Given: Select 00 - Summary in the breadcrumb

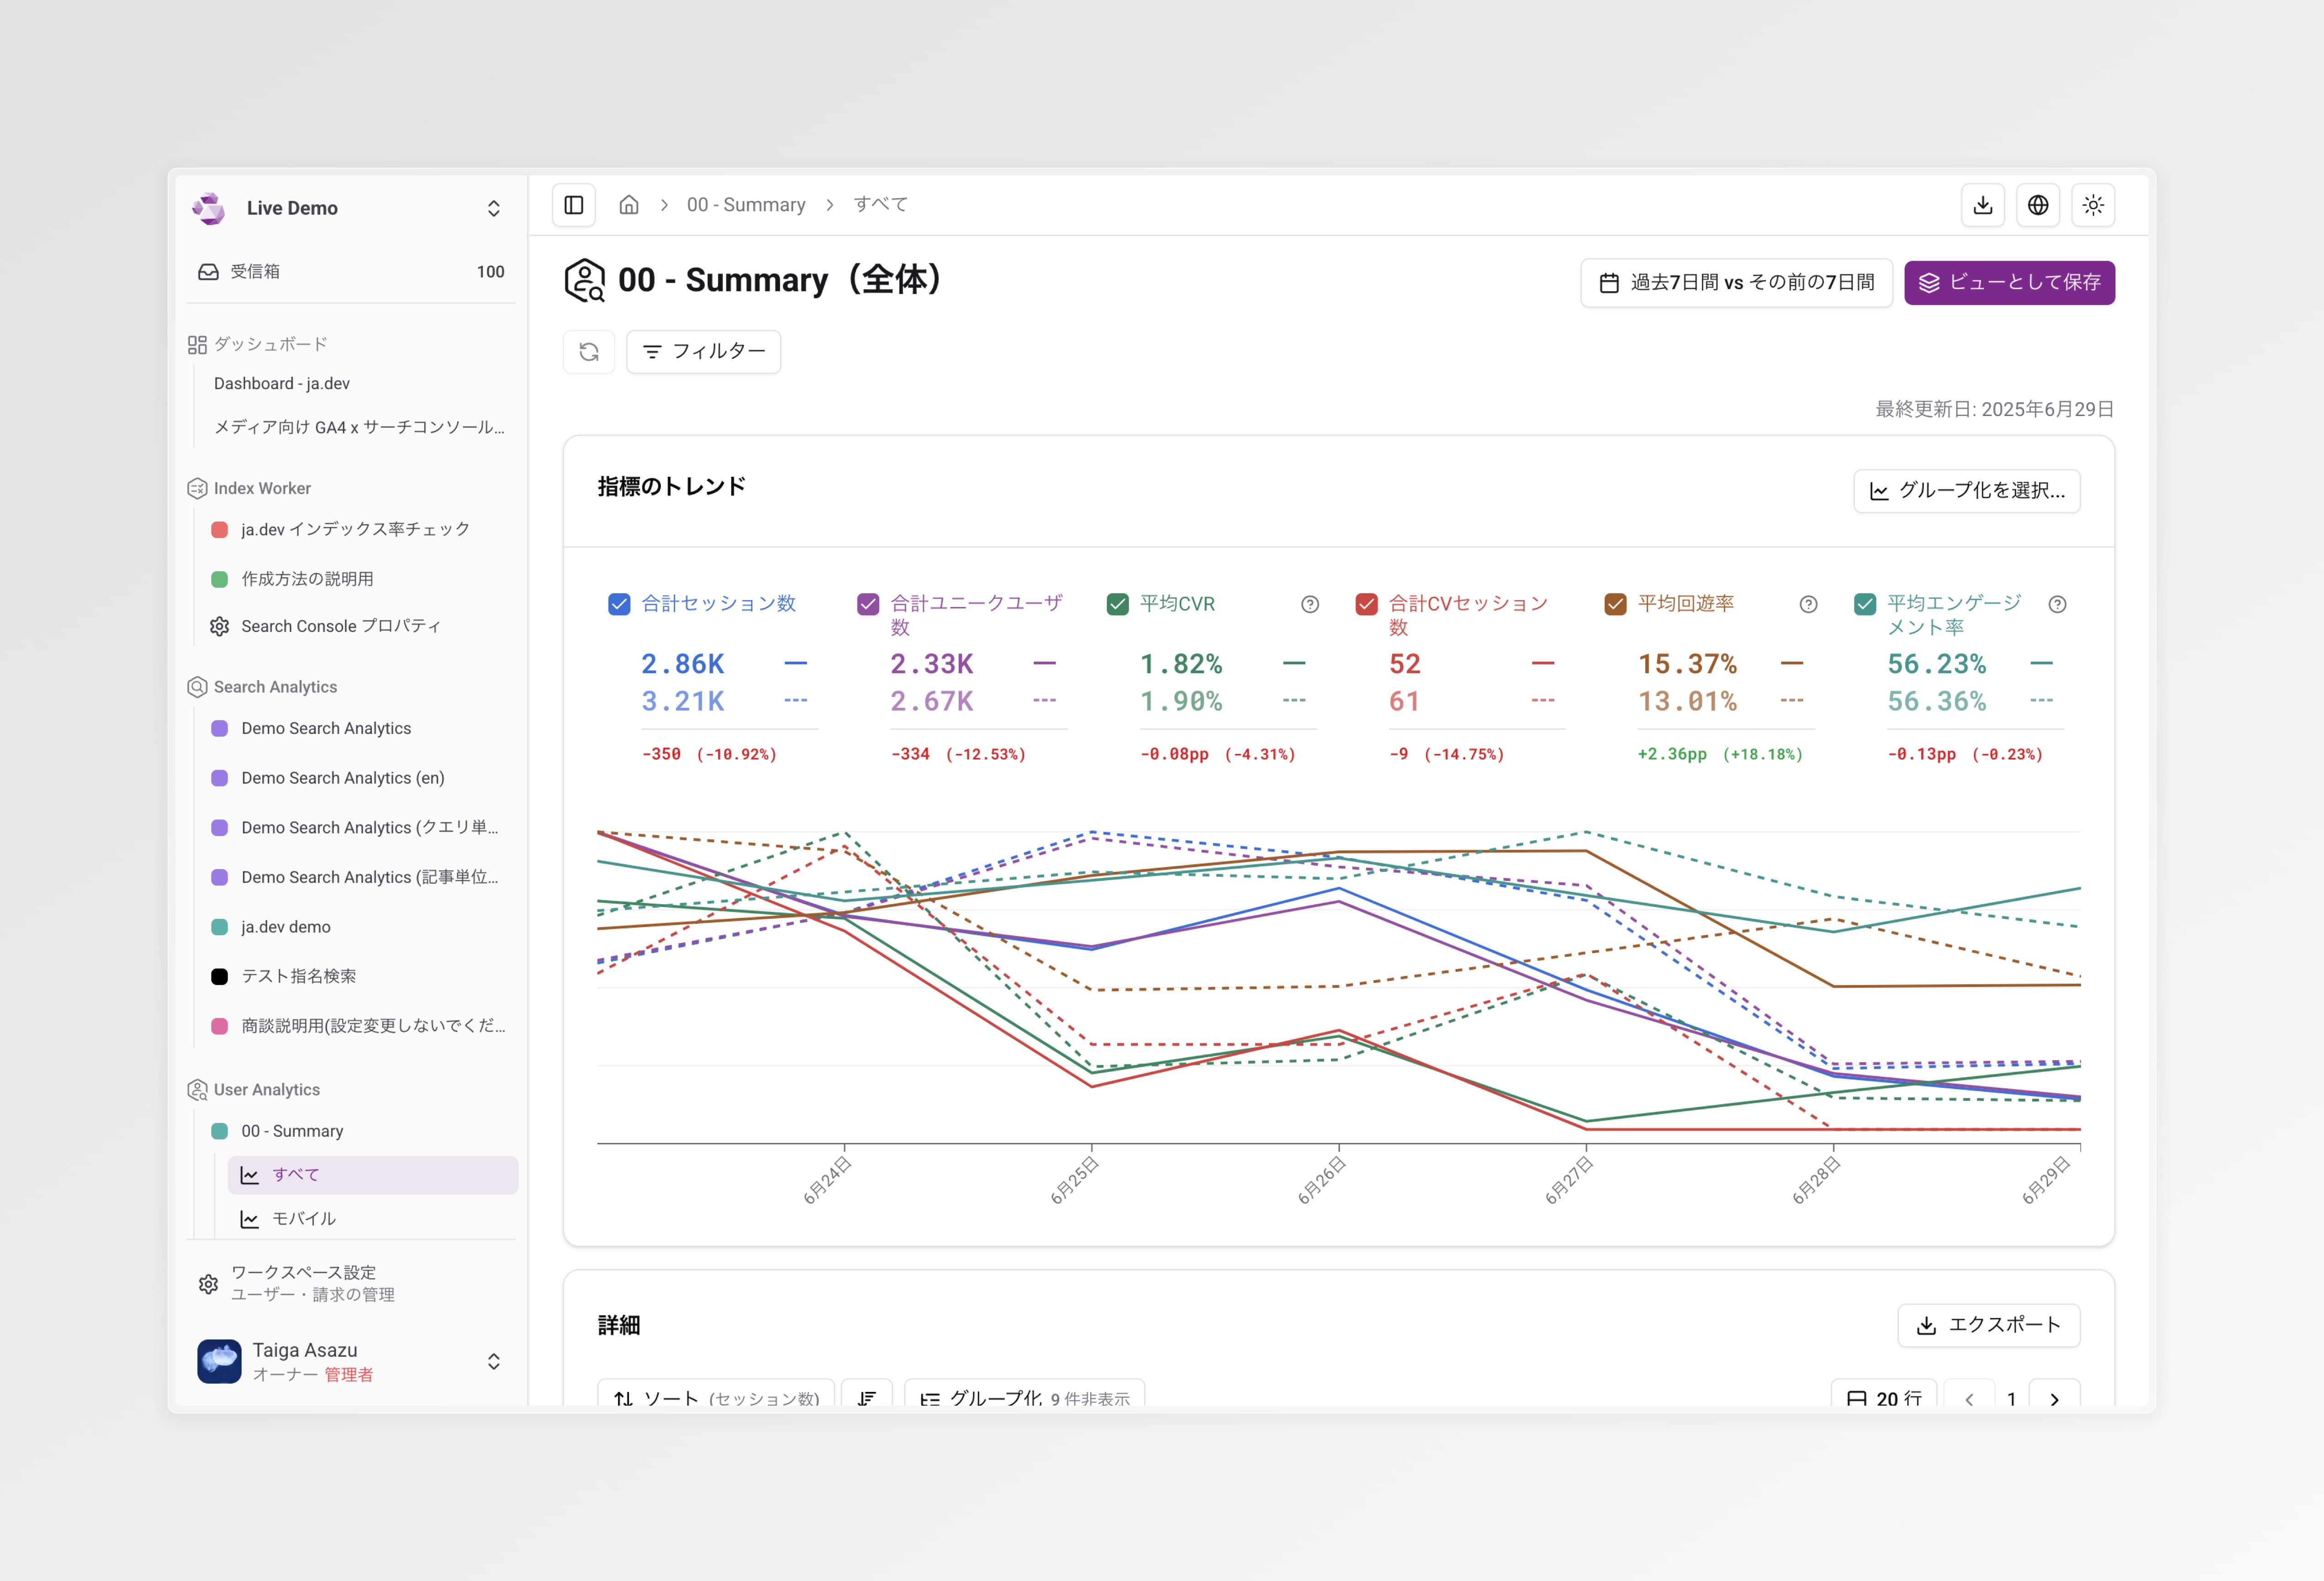Looking at the screenshot, I should coord(745,204).
